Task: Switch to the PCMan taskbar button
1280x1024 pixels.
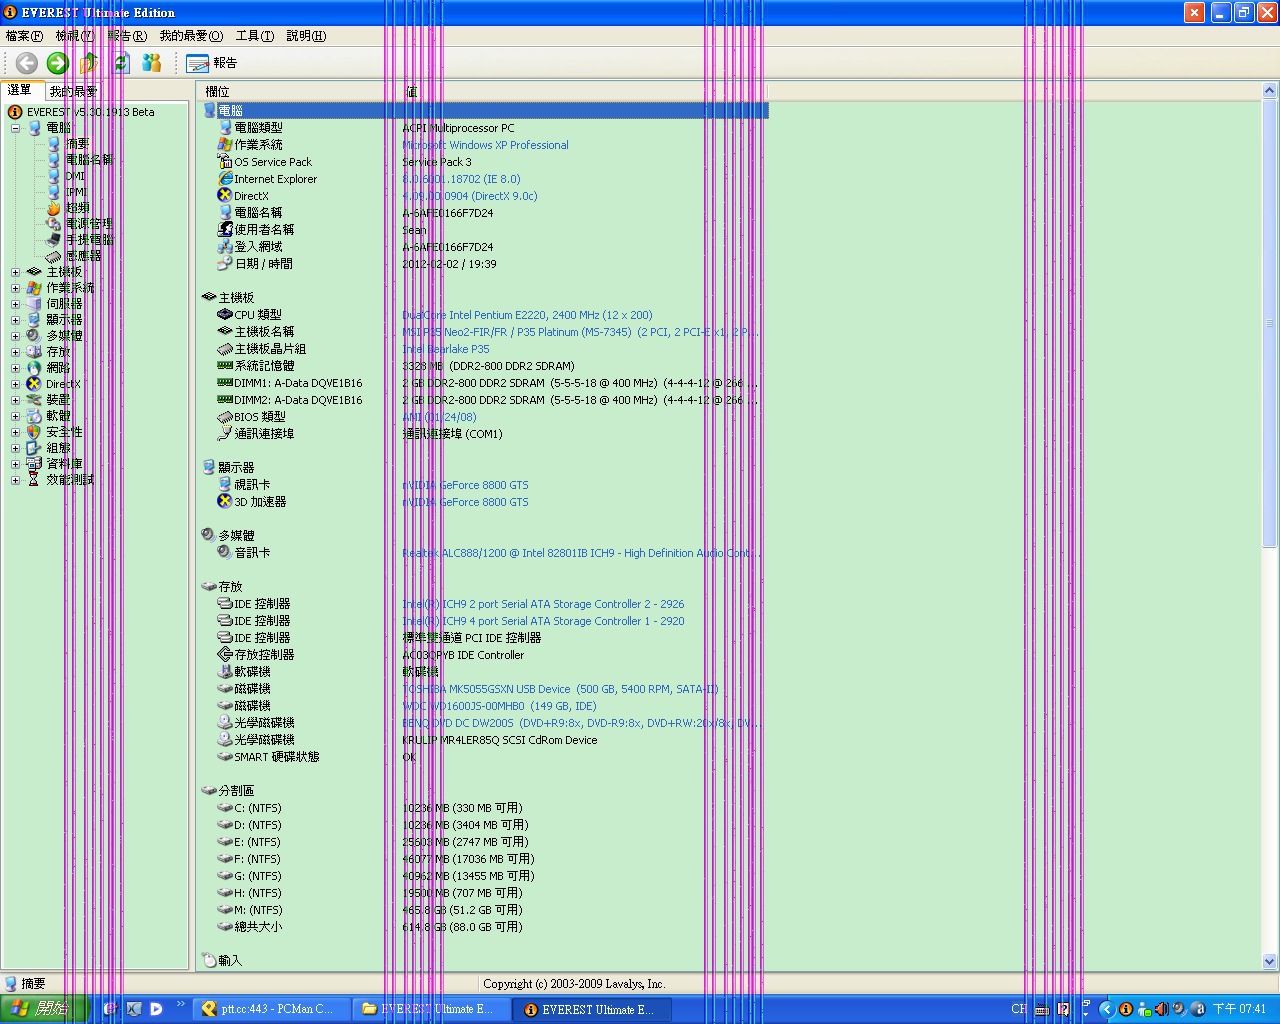Action: pos(273,1009)
